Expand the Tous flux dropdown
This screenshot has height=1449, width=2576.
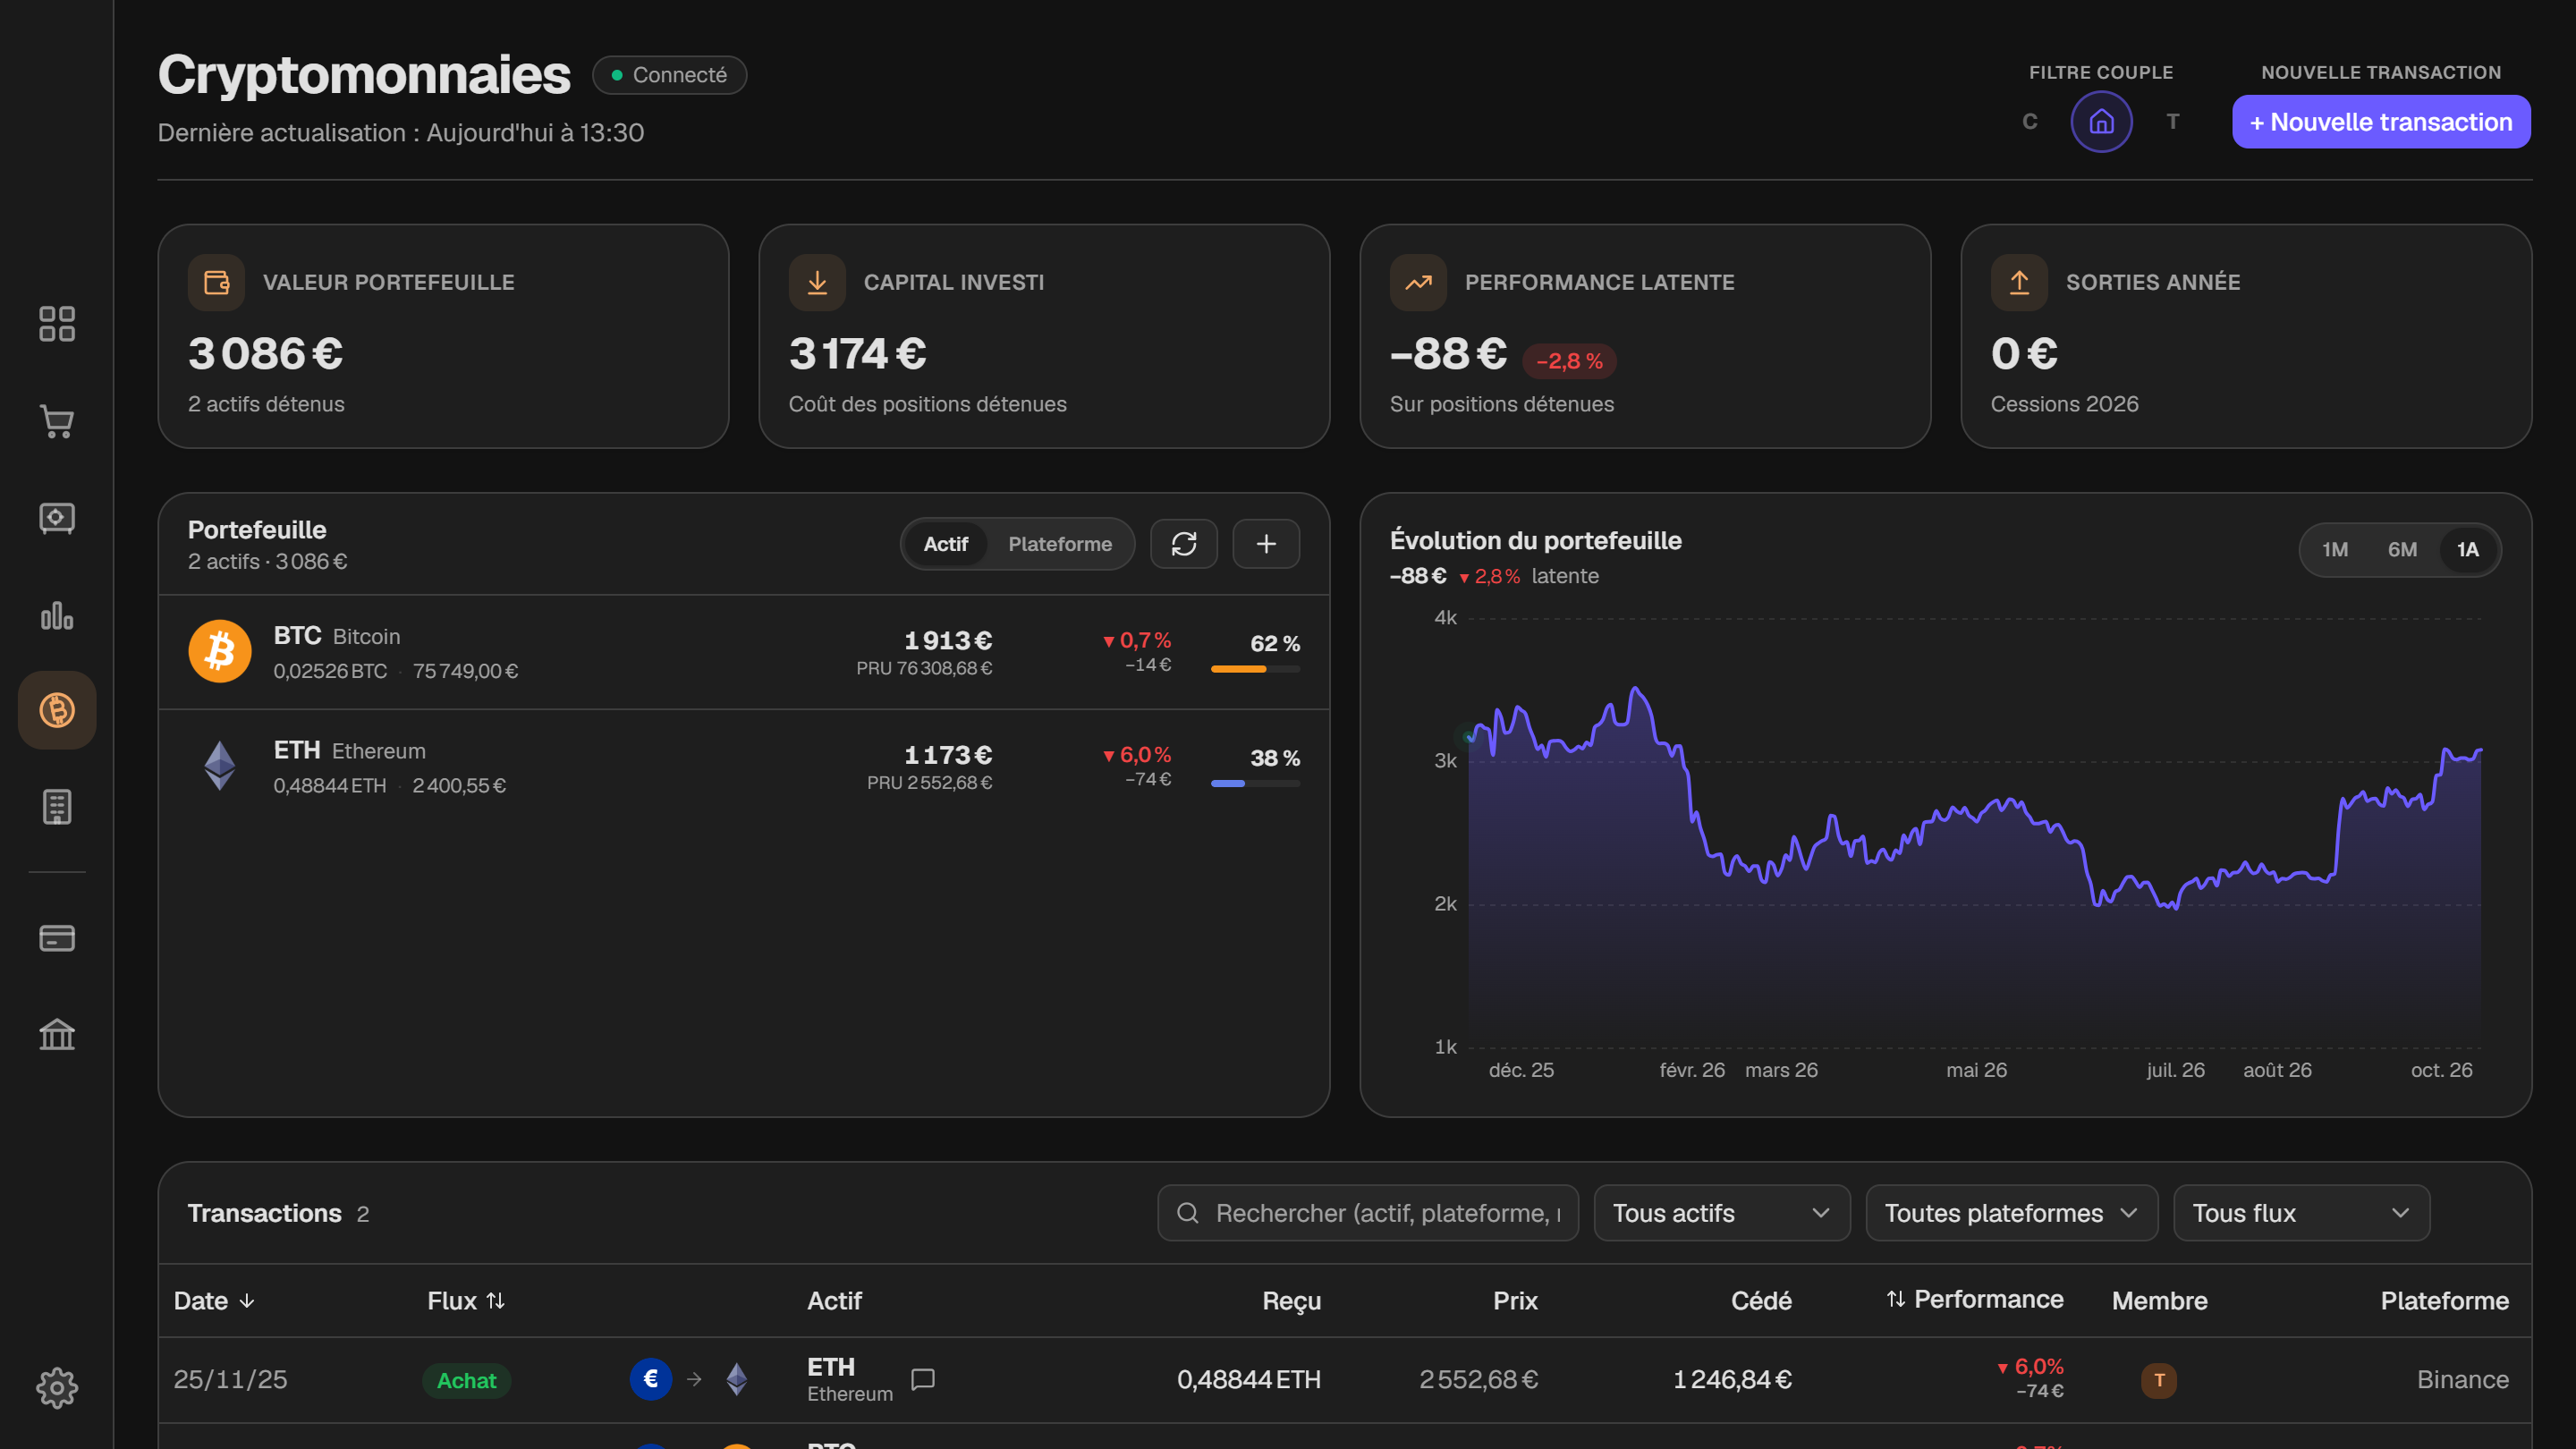point(2302,1213)
